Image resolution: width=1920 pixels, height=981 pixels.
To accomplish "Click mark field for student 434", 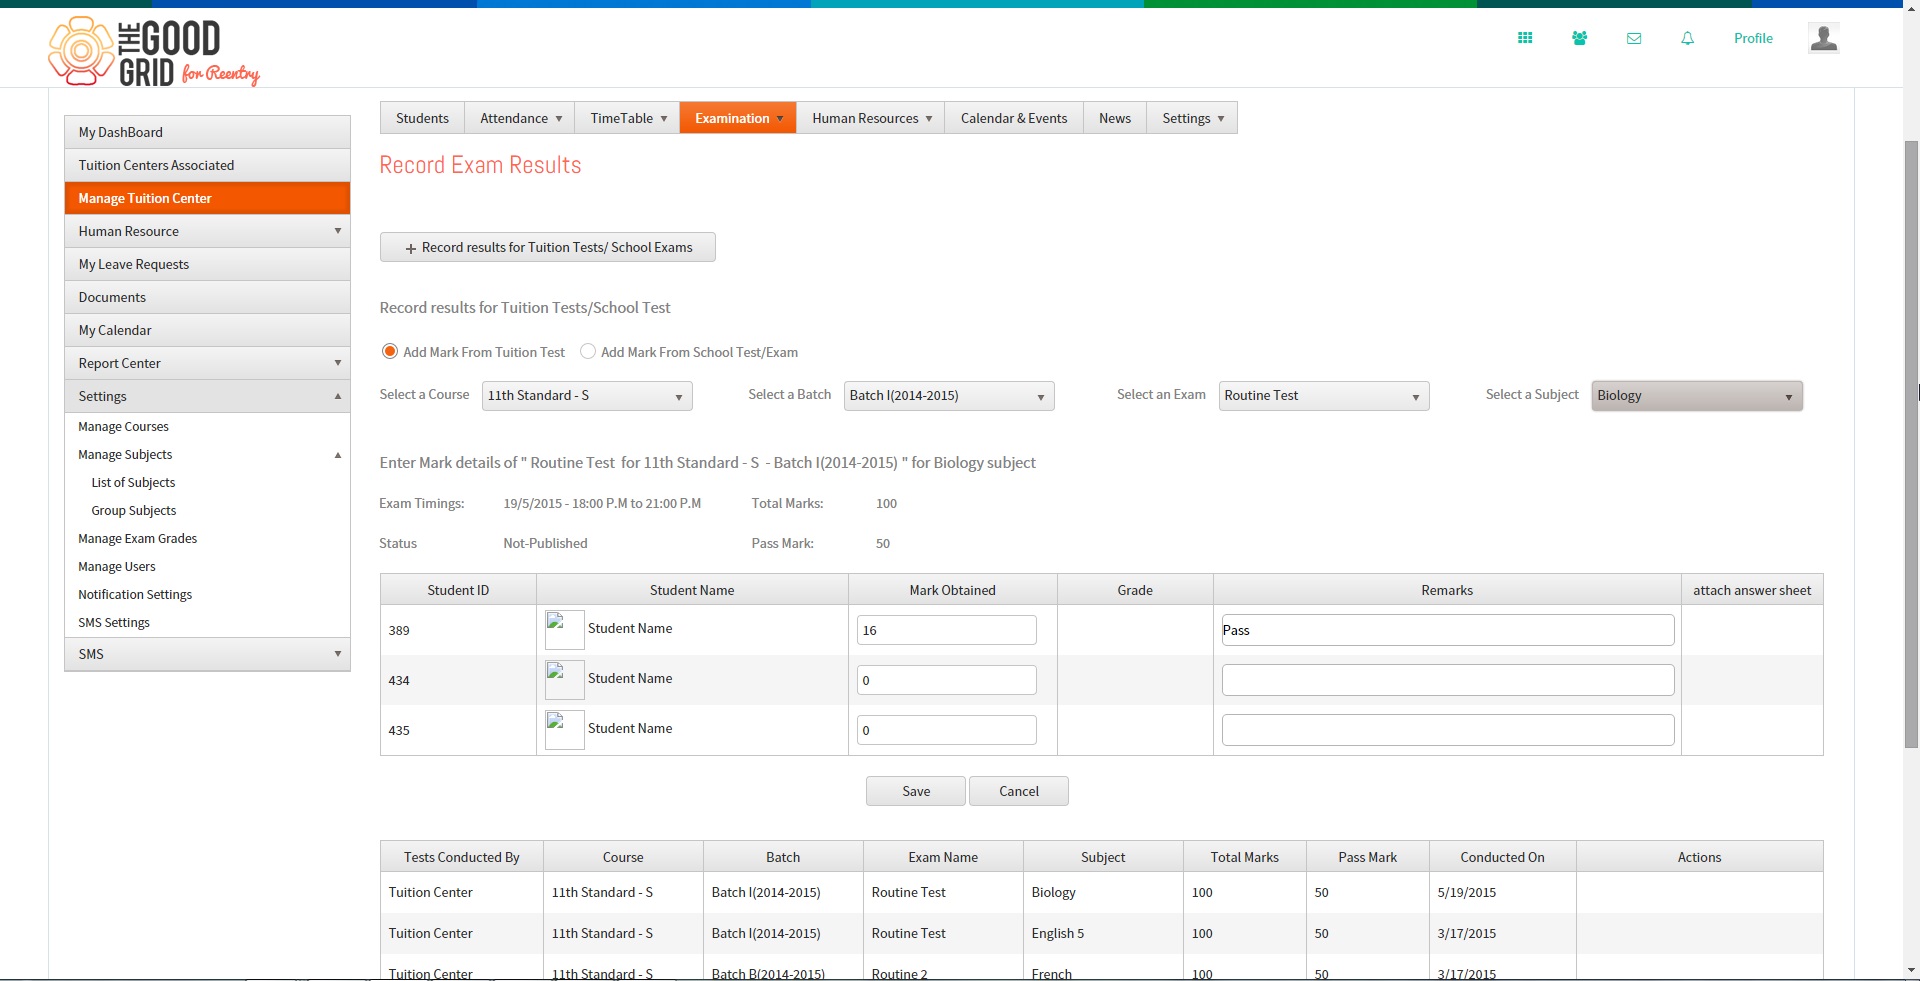I will pyautogui.click(x=947, y=680).
